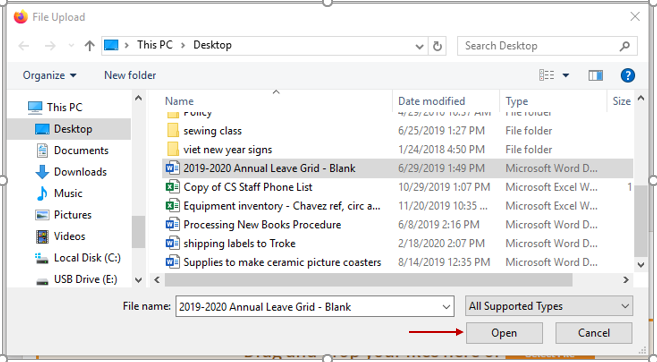Click date '10/29/2019 1:07 PM'
Viewport: 657px width, 362px height.
pos(444,187)
